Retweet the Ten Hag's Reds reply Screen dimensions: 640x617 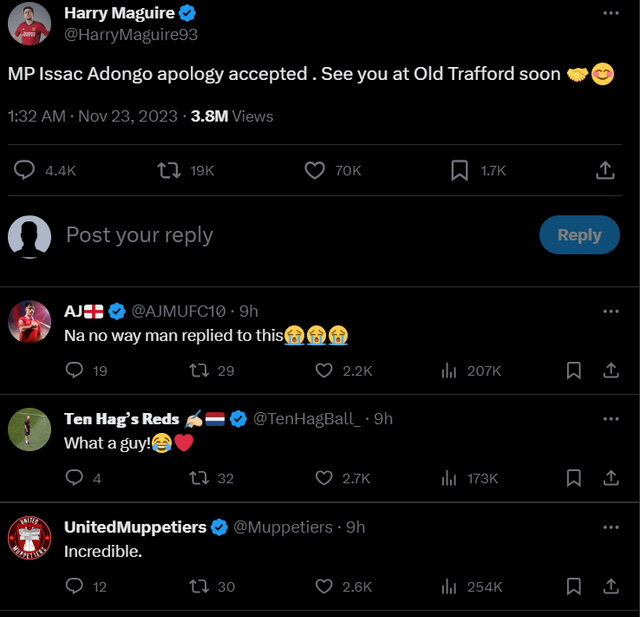click(199, 478)
